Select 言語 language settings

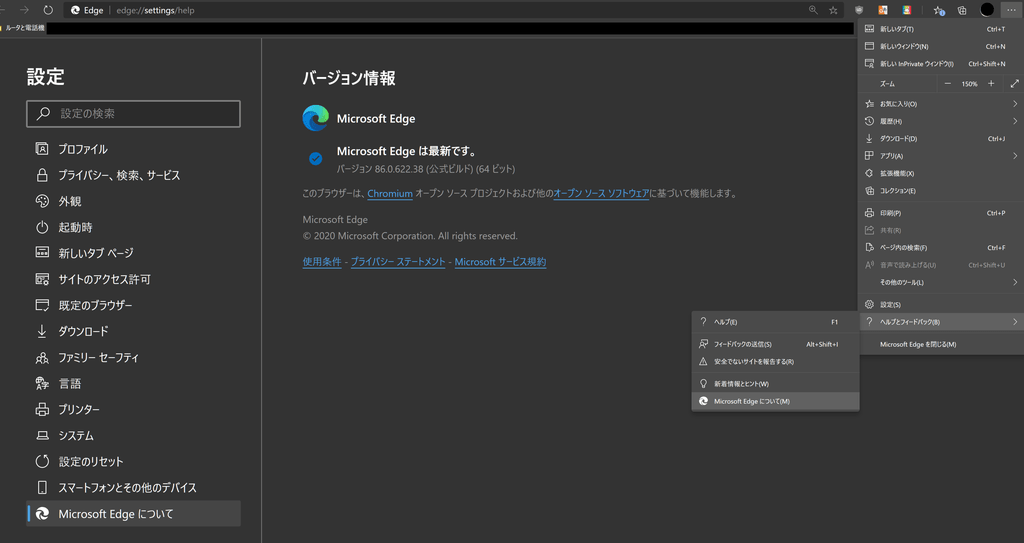(133, 384)
